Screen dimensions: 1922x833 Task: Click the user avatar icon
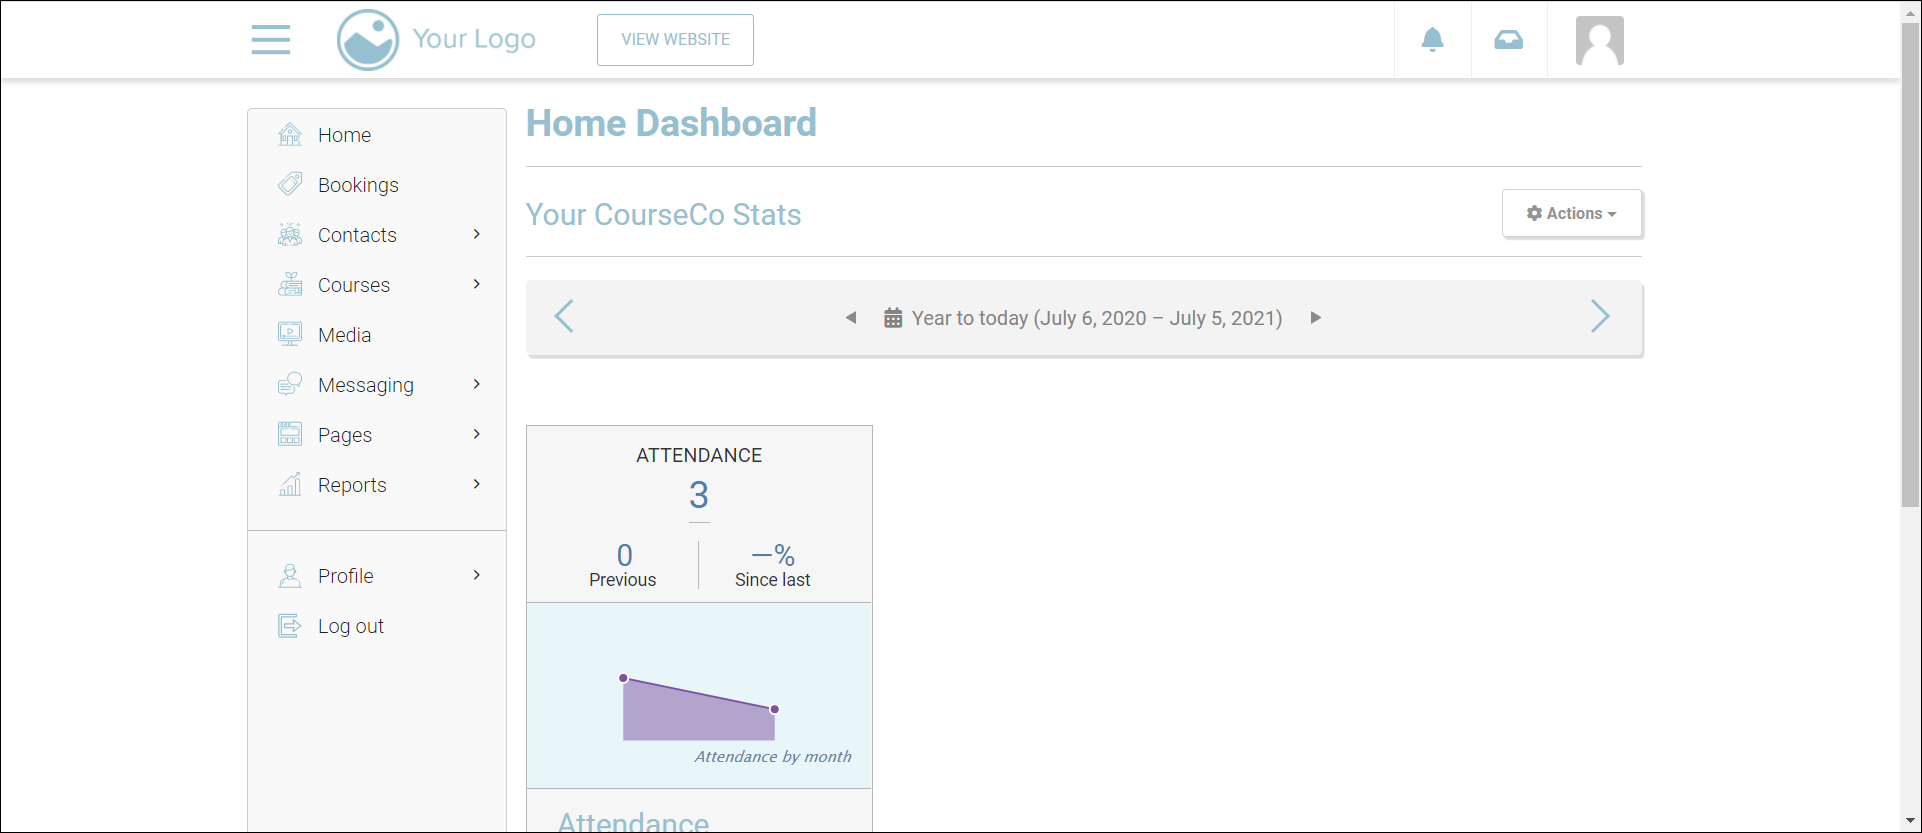[1599, 41]
